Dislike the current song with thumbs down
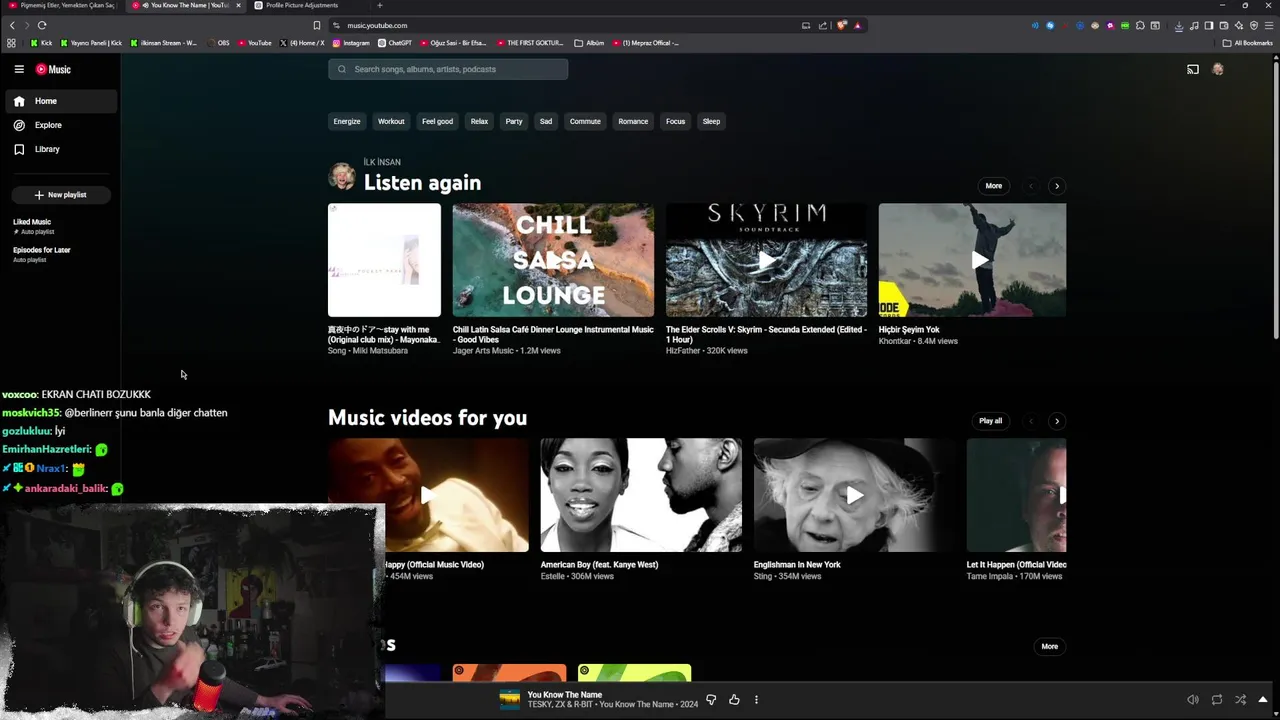The height and width of the screenshot is (720, 1280). [711, 700]
